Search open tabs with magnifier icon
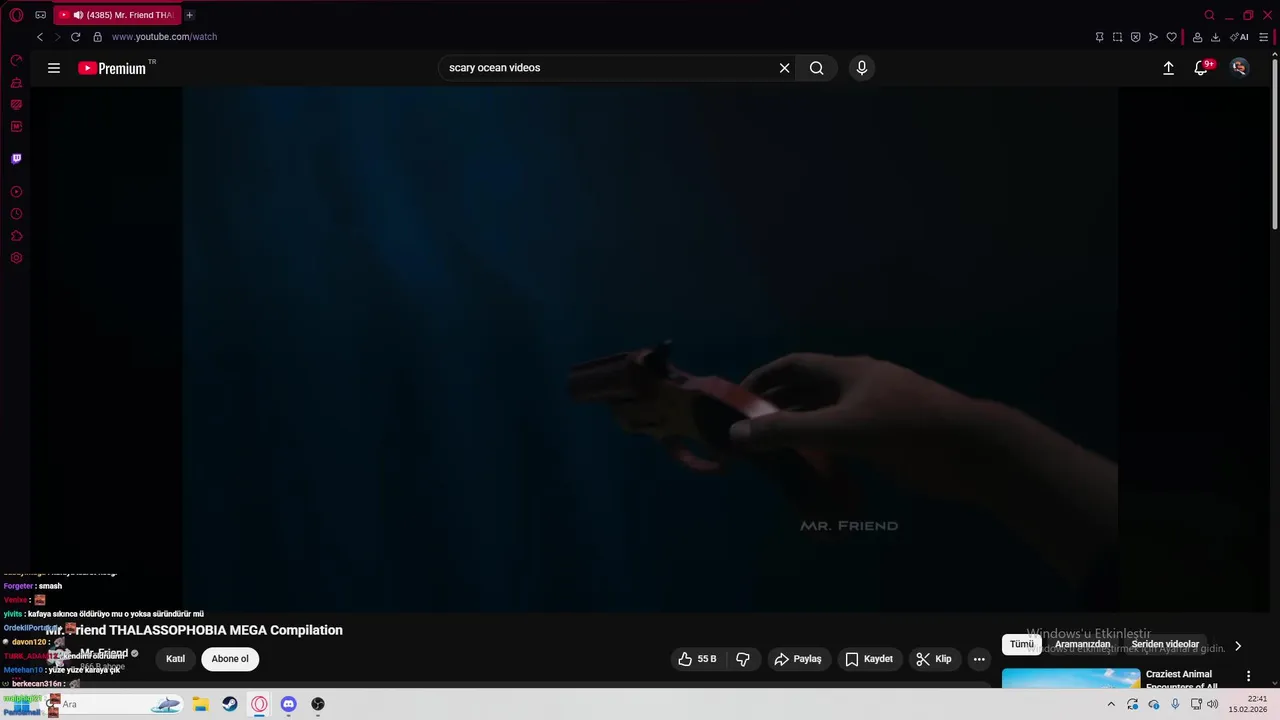 (1209, 15)
